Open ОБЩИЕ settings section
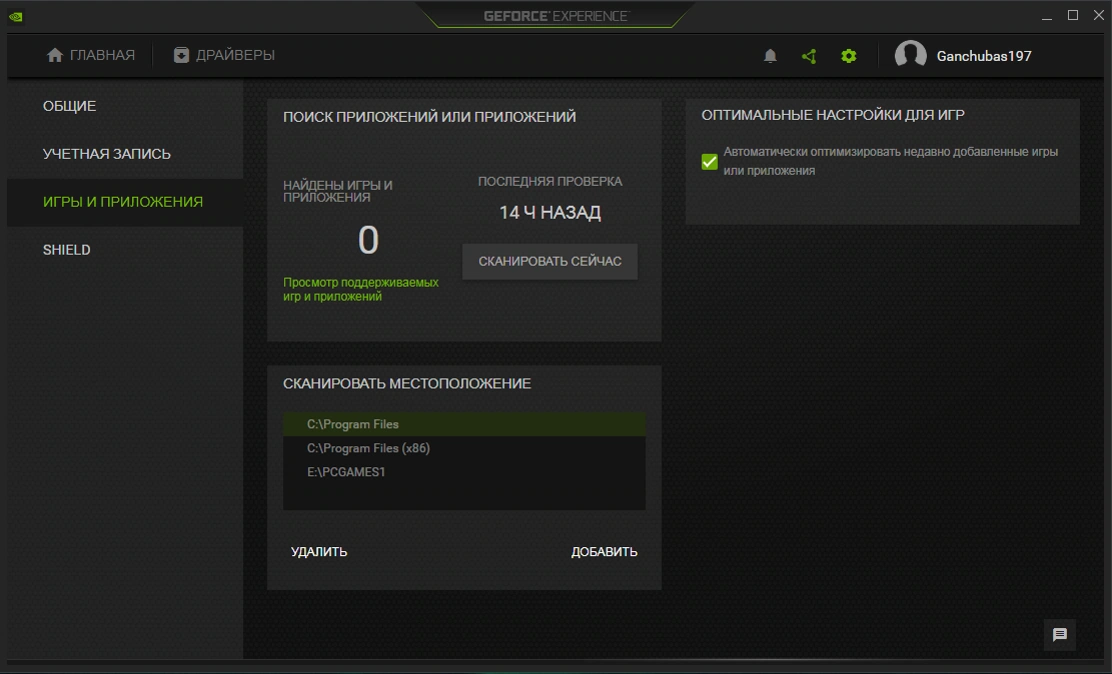1112x674 pixels. (70, 106)
